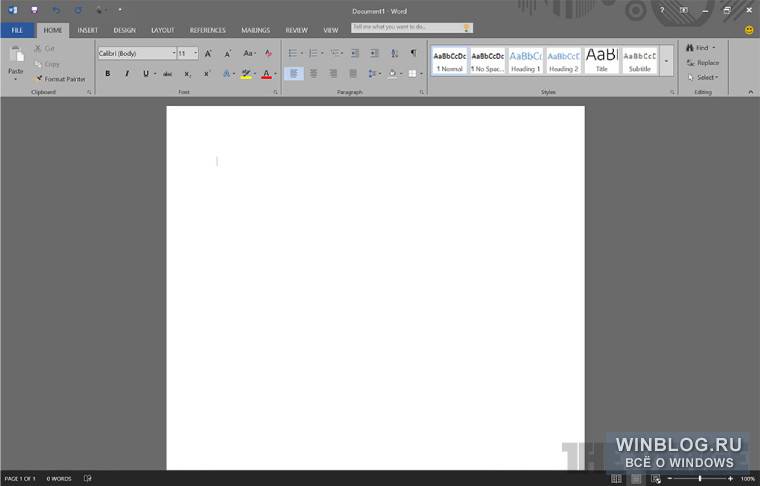Image resolution: width=760 pixels, height=486 pixels.
Task: Apply subscript formatting
Action: point(187,74)
